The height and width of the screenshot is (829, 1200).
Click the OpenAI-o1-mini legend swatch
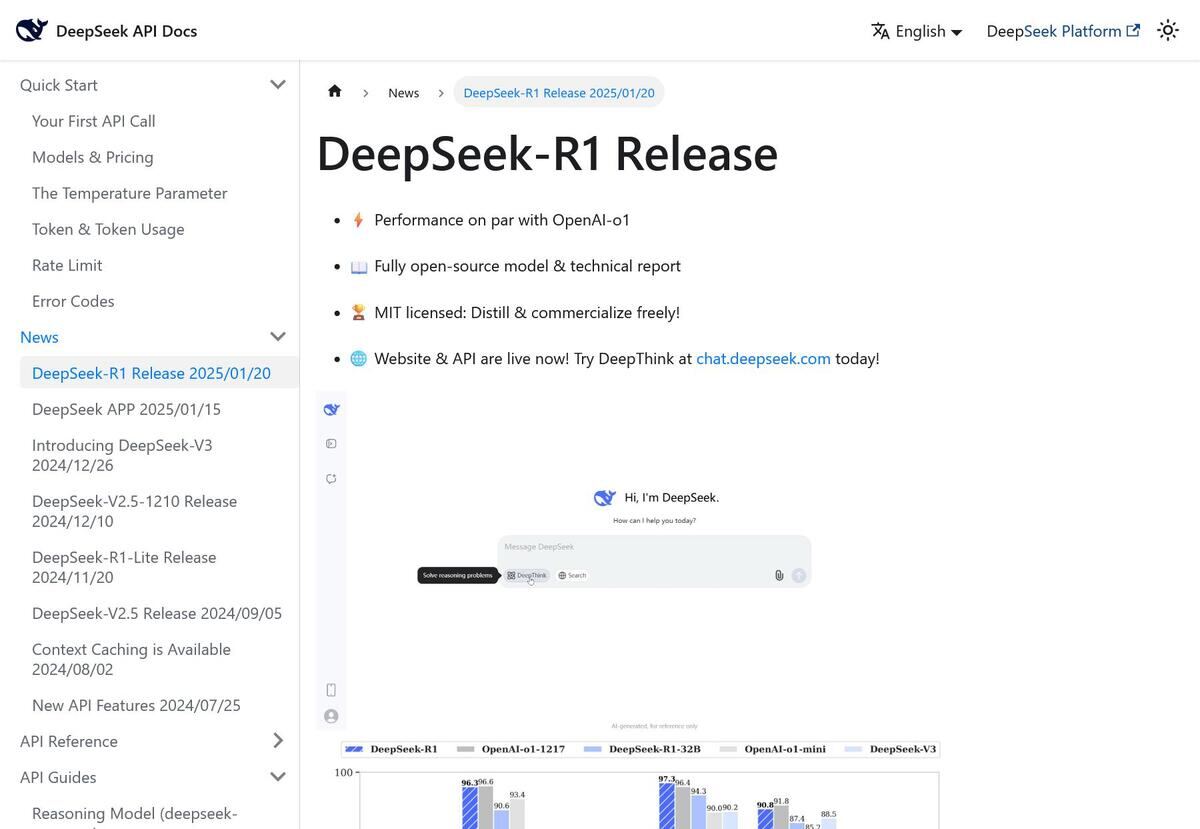pyautogui.click(x=728, y=749)
